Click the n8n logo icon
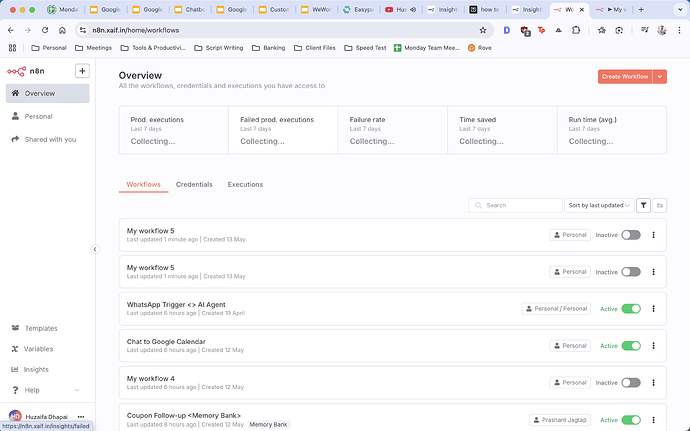This screenshot has width=690, height=431. tap(16, 71)
